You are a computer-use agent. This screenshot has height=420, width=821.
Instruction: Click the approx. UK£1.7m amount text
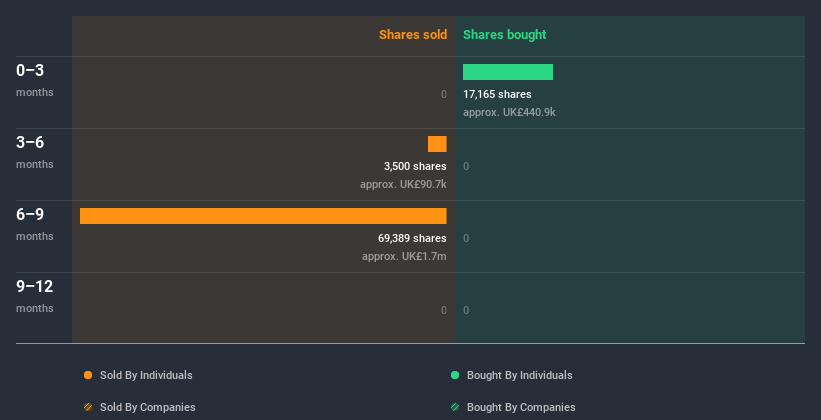[x=404, y=257]
